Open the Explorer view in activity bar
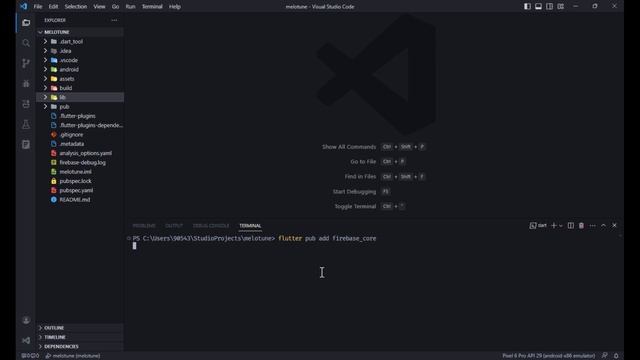This screenshot has width=640, height=360. click(x=26, y=23)
